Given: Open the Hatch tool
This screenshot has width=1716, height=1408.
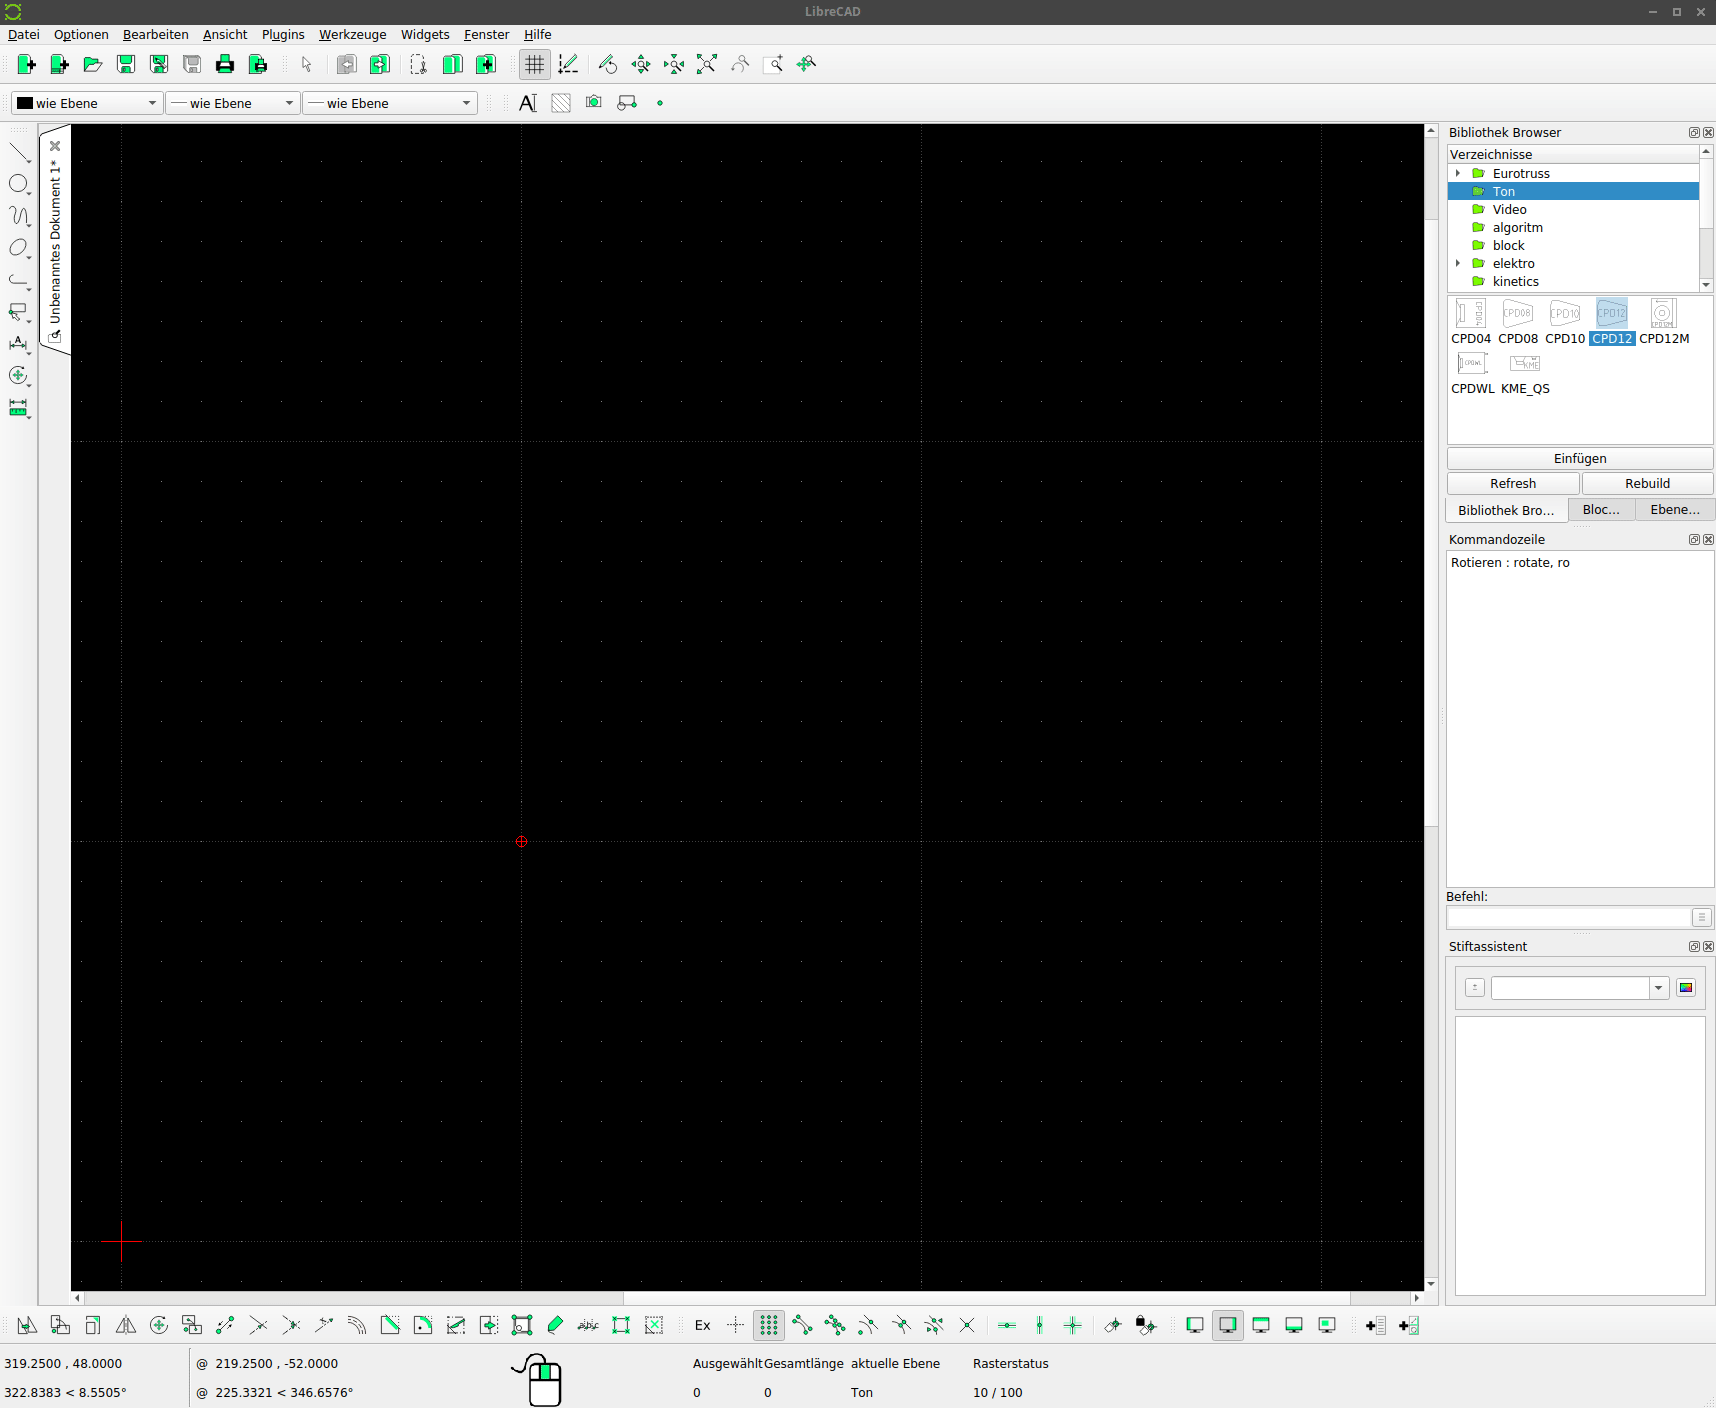Looking at the screenshot, I should coord(560,102).
